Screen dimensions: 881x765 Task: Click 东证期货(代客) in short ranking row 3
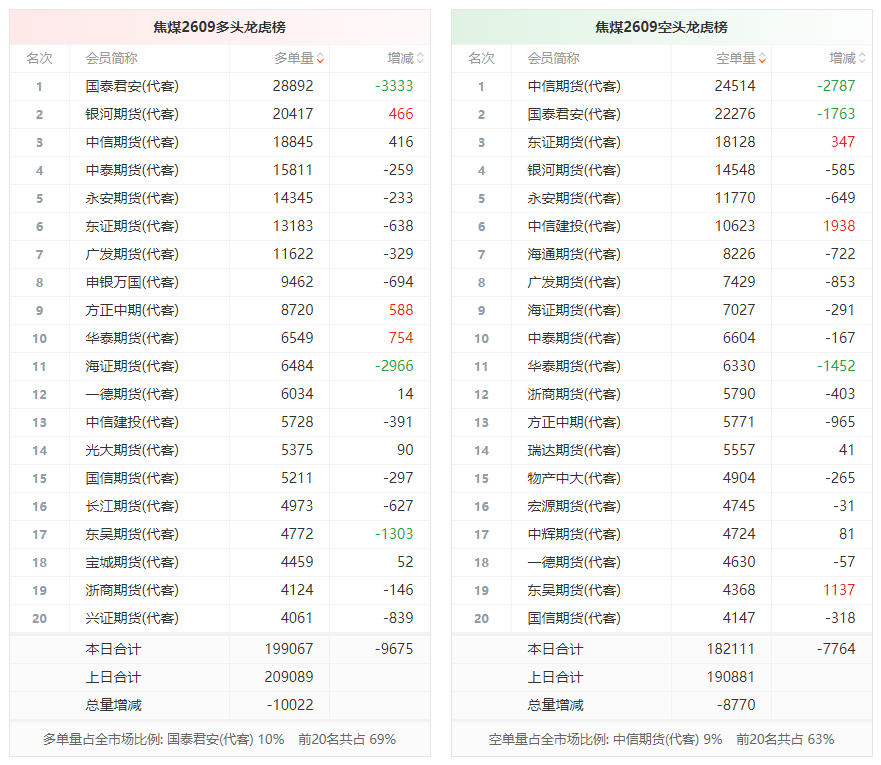point(574,143)
